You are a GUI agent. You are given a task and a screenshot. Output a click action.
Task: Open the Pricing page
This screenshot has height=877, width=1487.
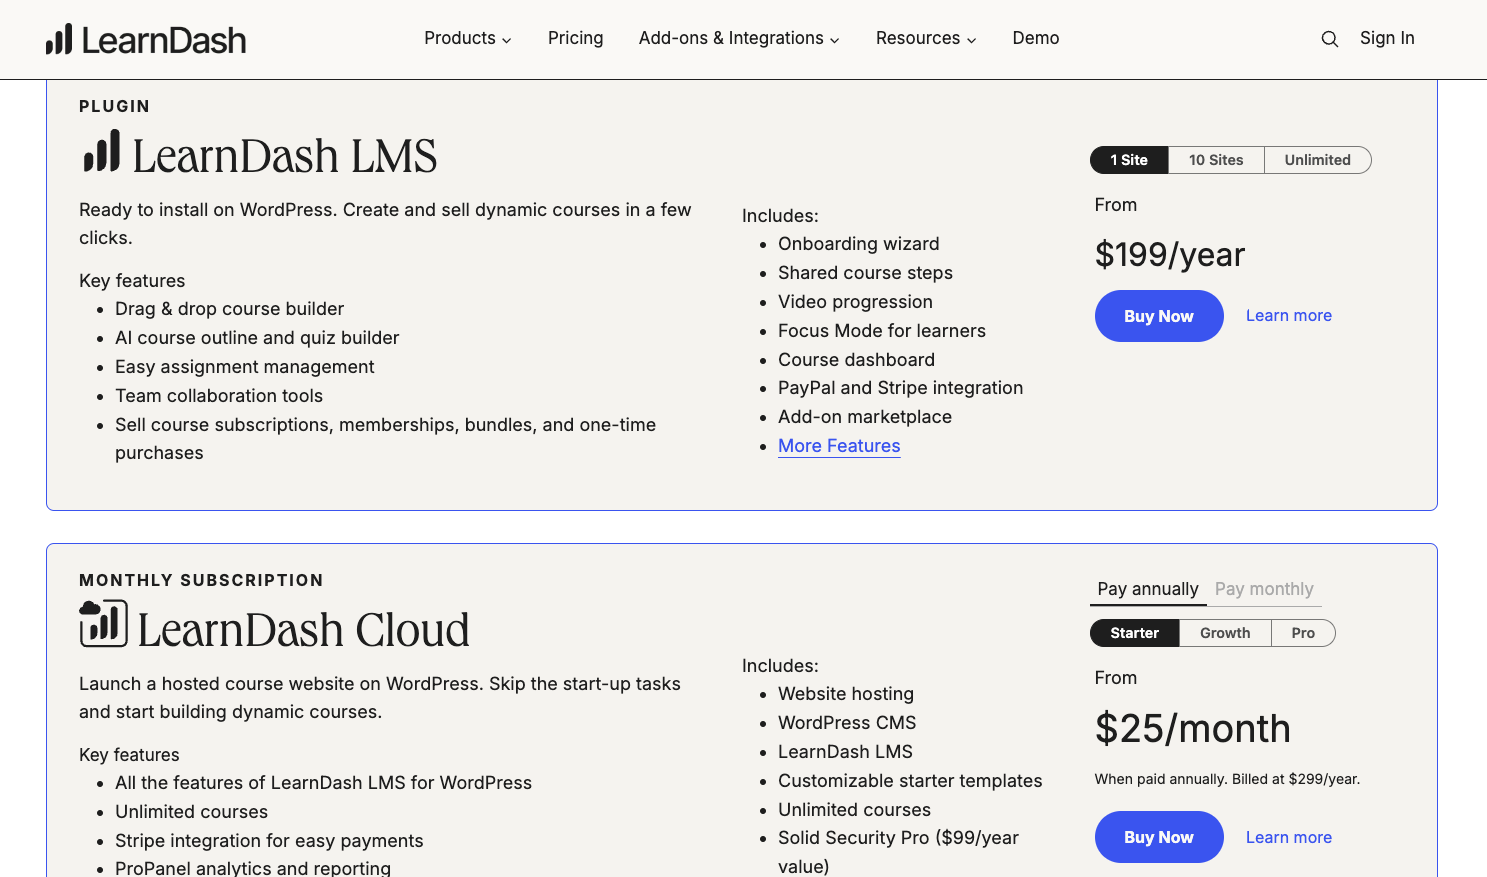575,38
